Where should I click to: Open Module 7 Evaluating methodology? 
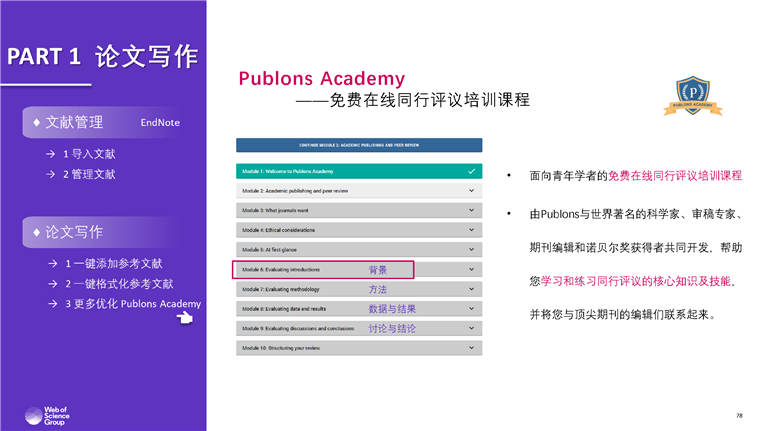[x=359, y=289]
